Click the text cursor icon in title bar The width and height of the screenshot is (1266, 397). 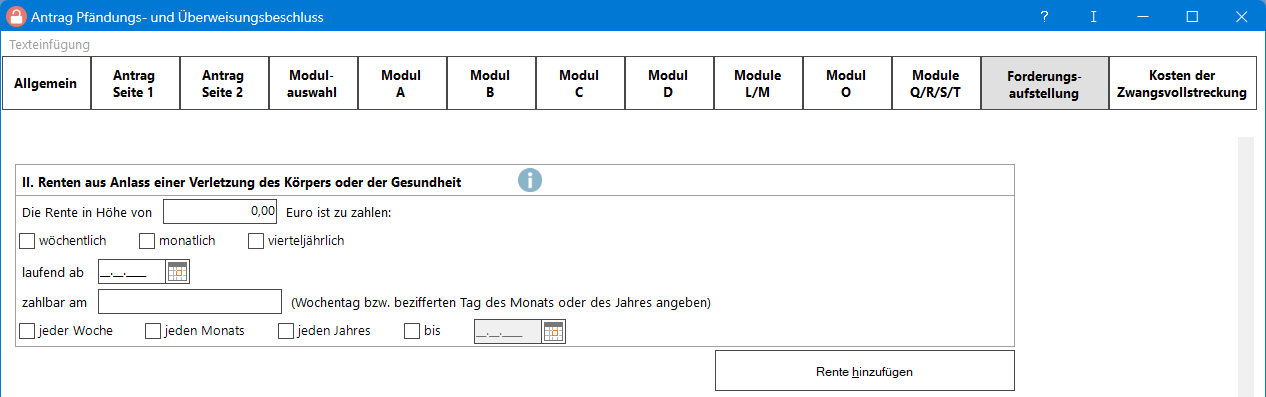1094,17
